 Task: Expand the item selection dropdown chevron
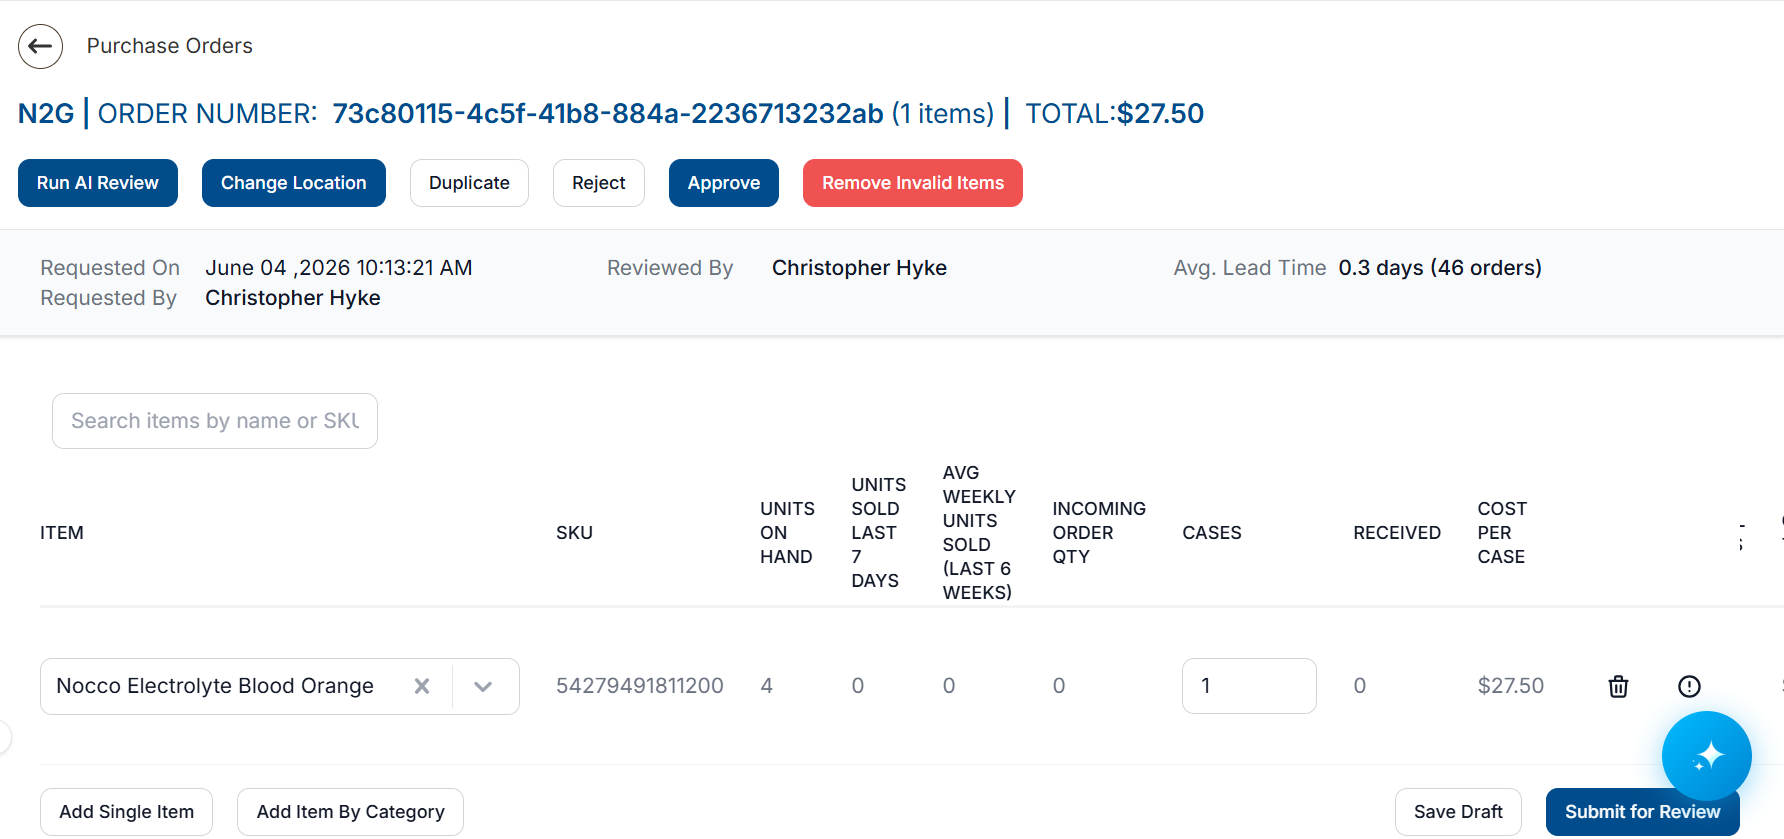[483, 686]
